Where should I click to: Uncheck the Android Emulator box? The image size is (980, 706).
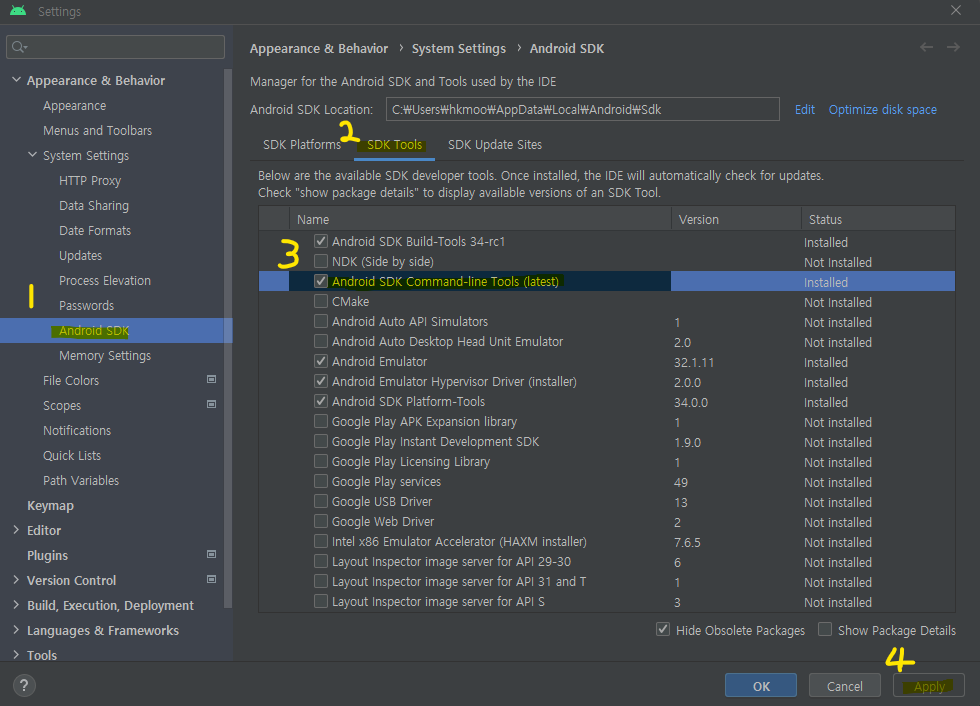click(x=321, y=360)
